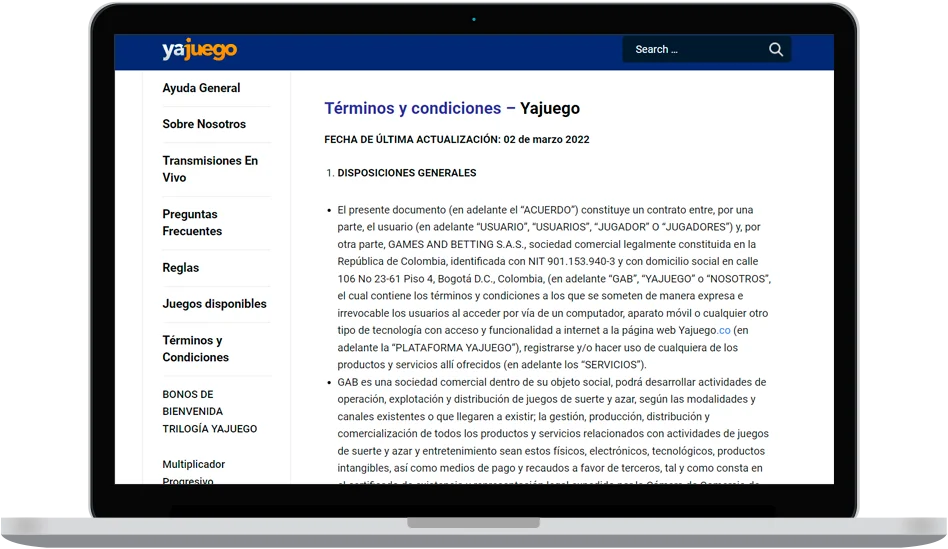The image size is (948, 549).
Task: Go to Transmisiones En Vivo
Action: (210, 169)
